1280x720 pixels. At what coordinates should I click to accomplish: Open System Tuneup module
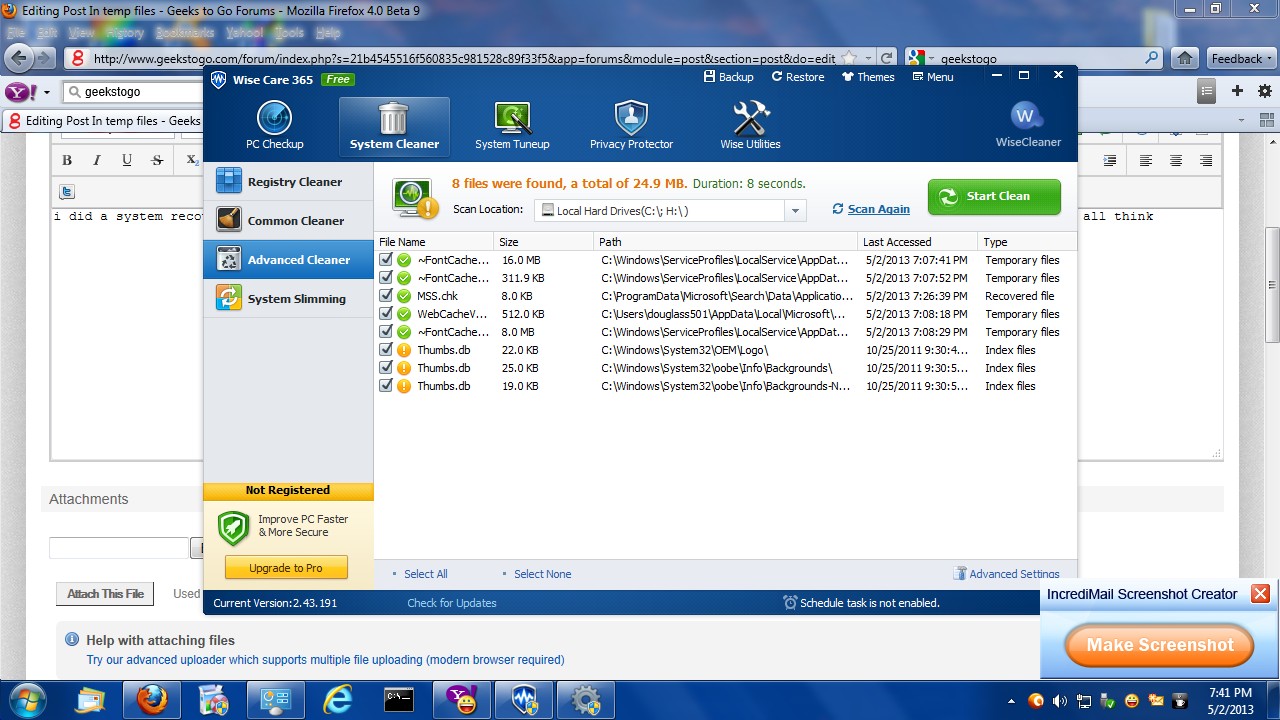pyautogui.click(x=512, y=126)
